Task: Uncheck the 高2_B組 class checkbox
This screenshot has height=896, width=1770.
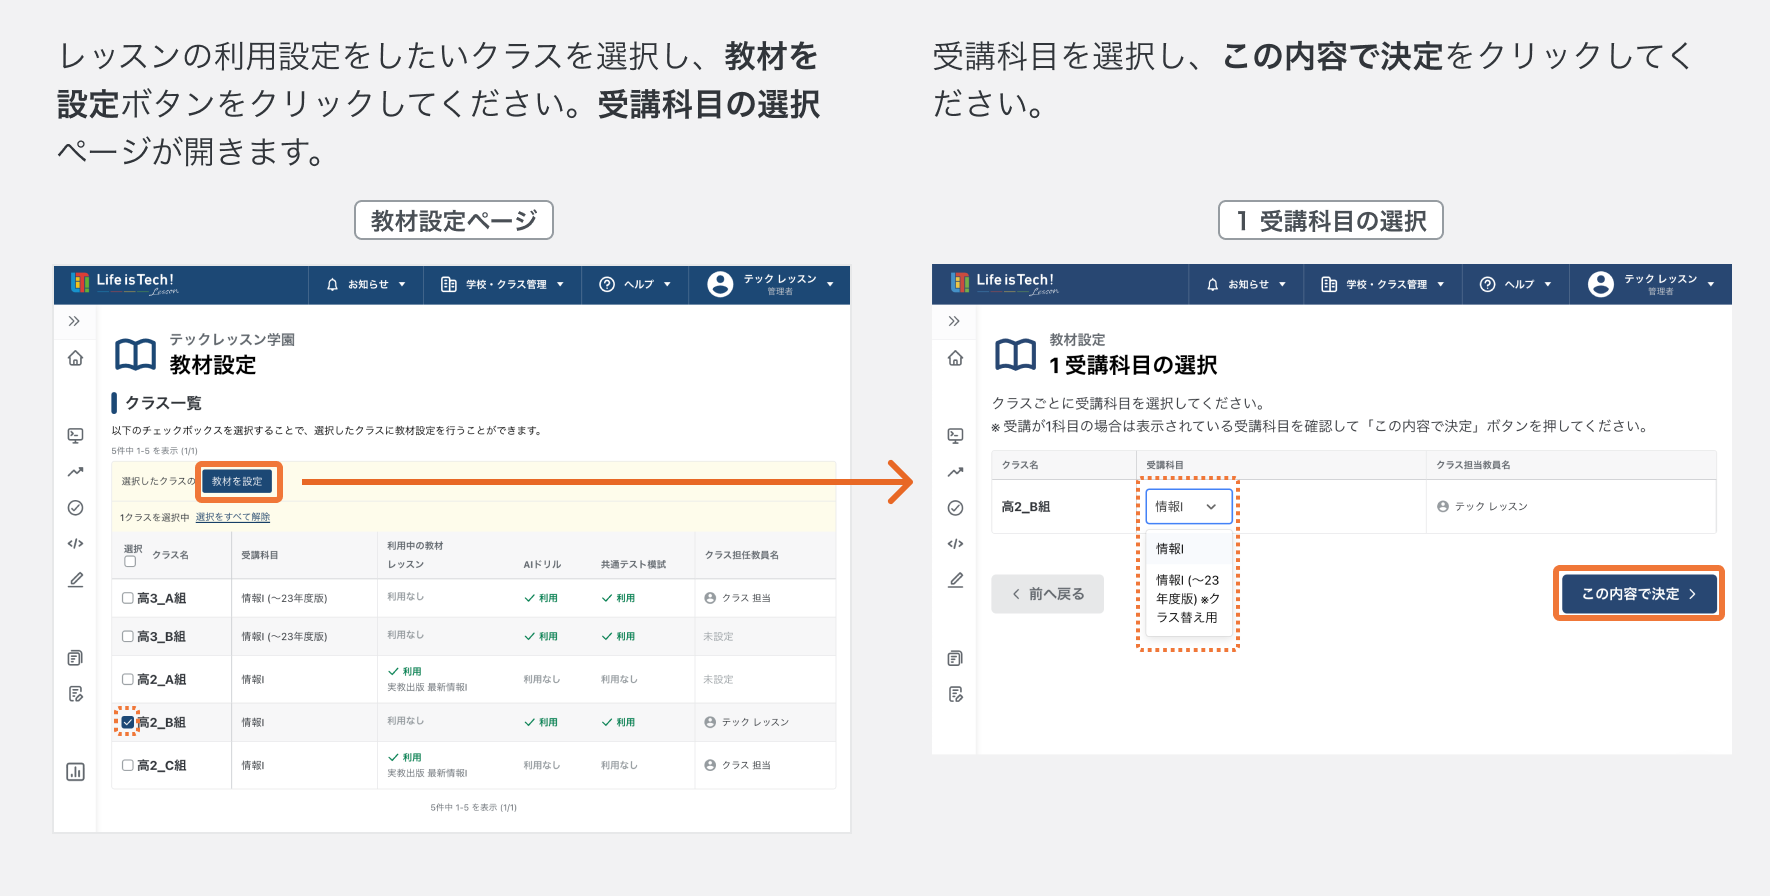Action: point(128,722)
